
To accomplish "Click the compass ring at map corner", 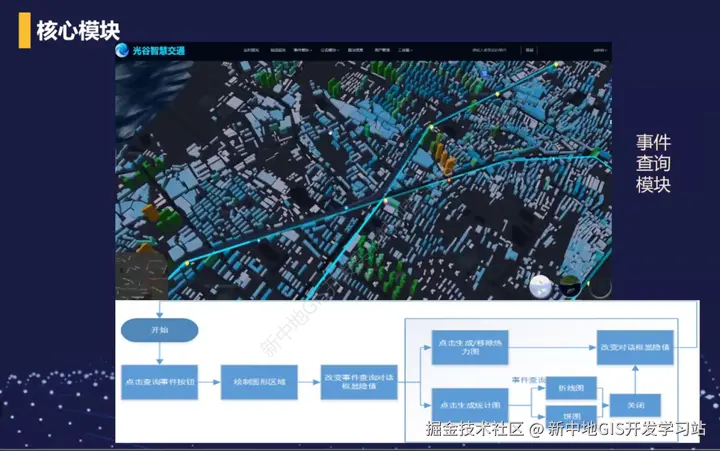I will pos(600,287).
